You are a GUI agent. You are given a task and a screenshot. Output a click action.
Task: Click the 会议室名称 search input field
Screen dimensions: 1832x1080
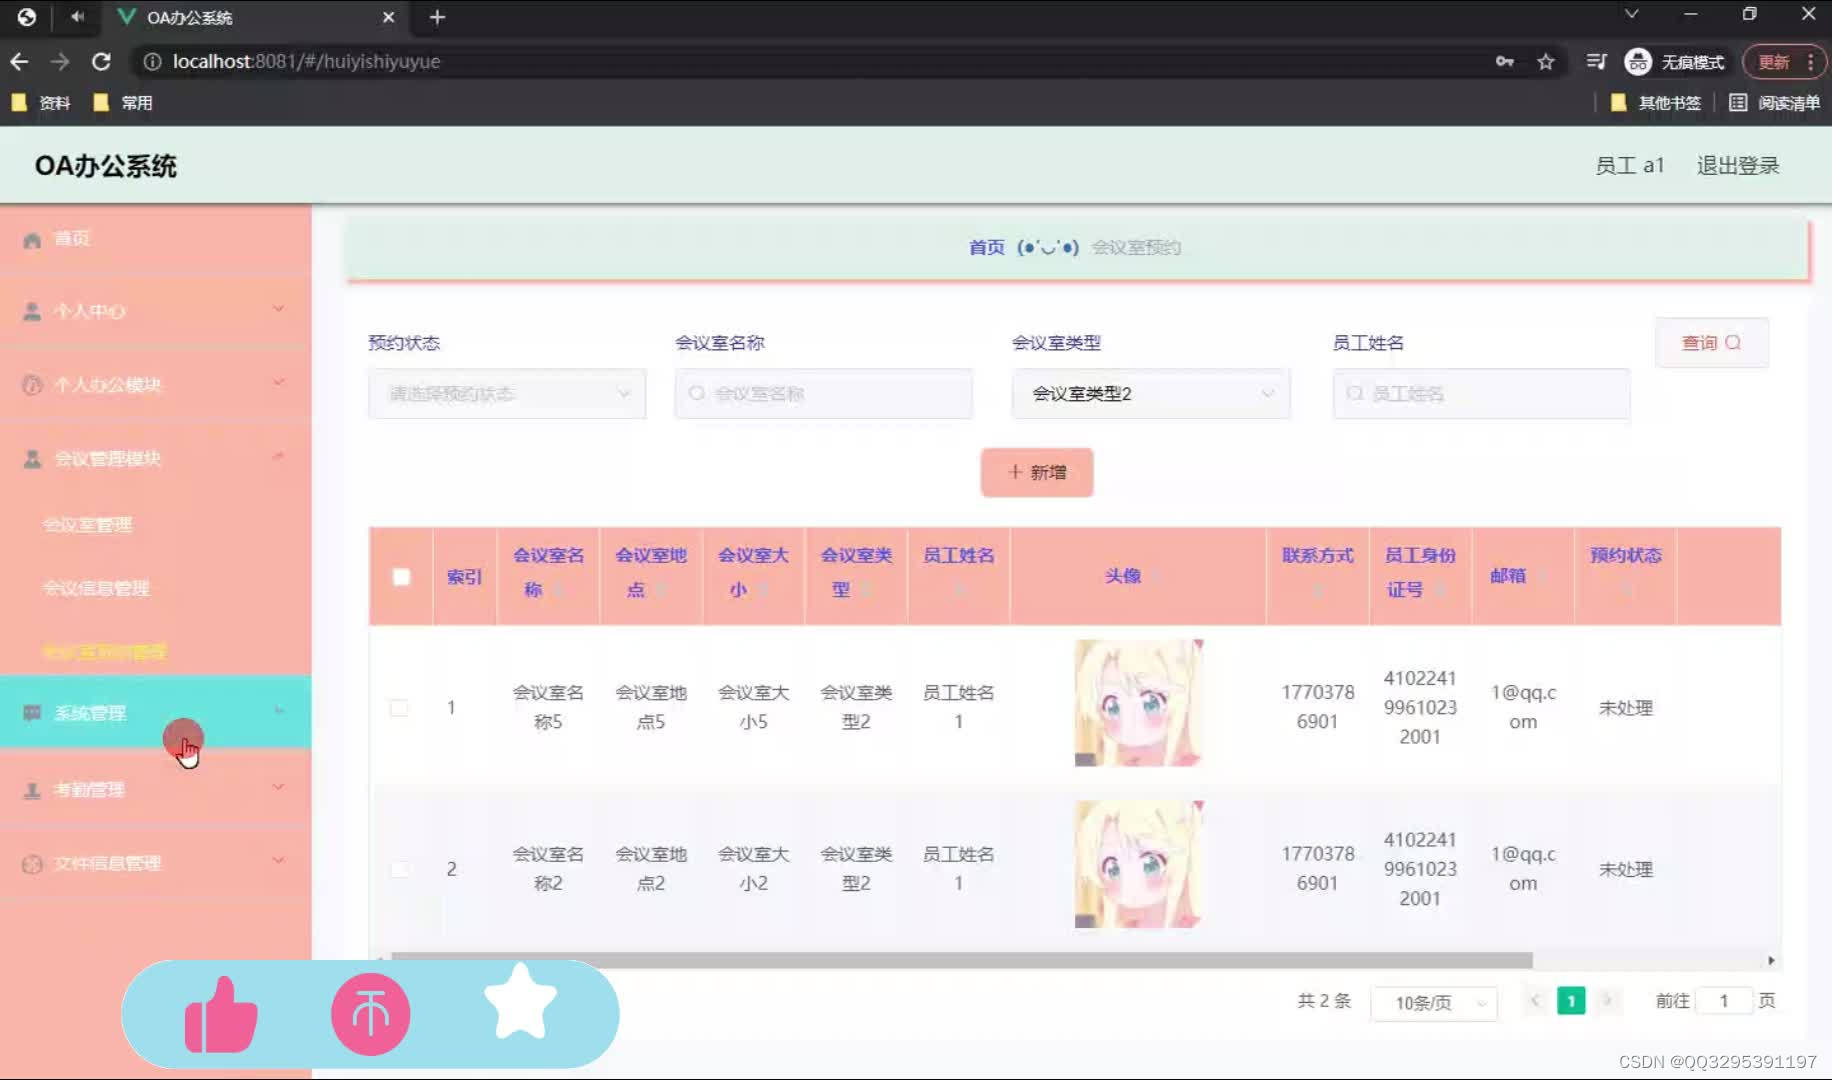pyautogui.click(x=823, y=394)
